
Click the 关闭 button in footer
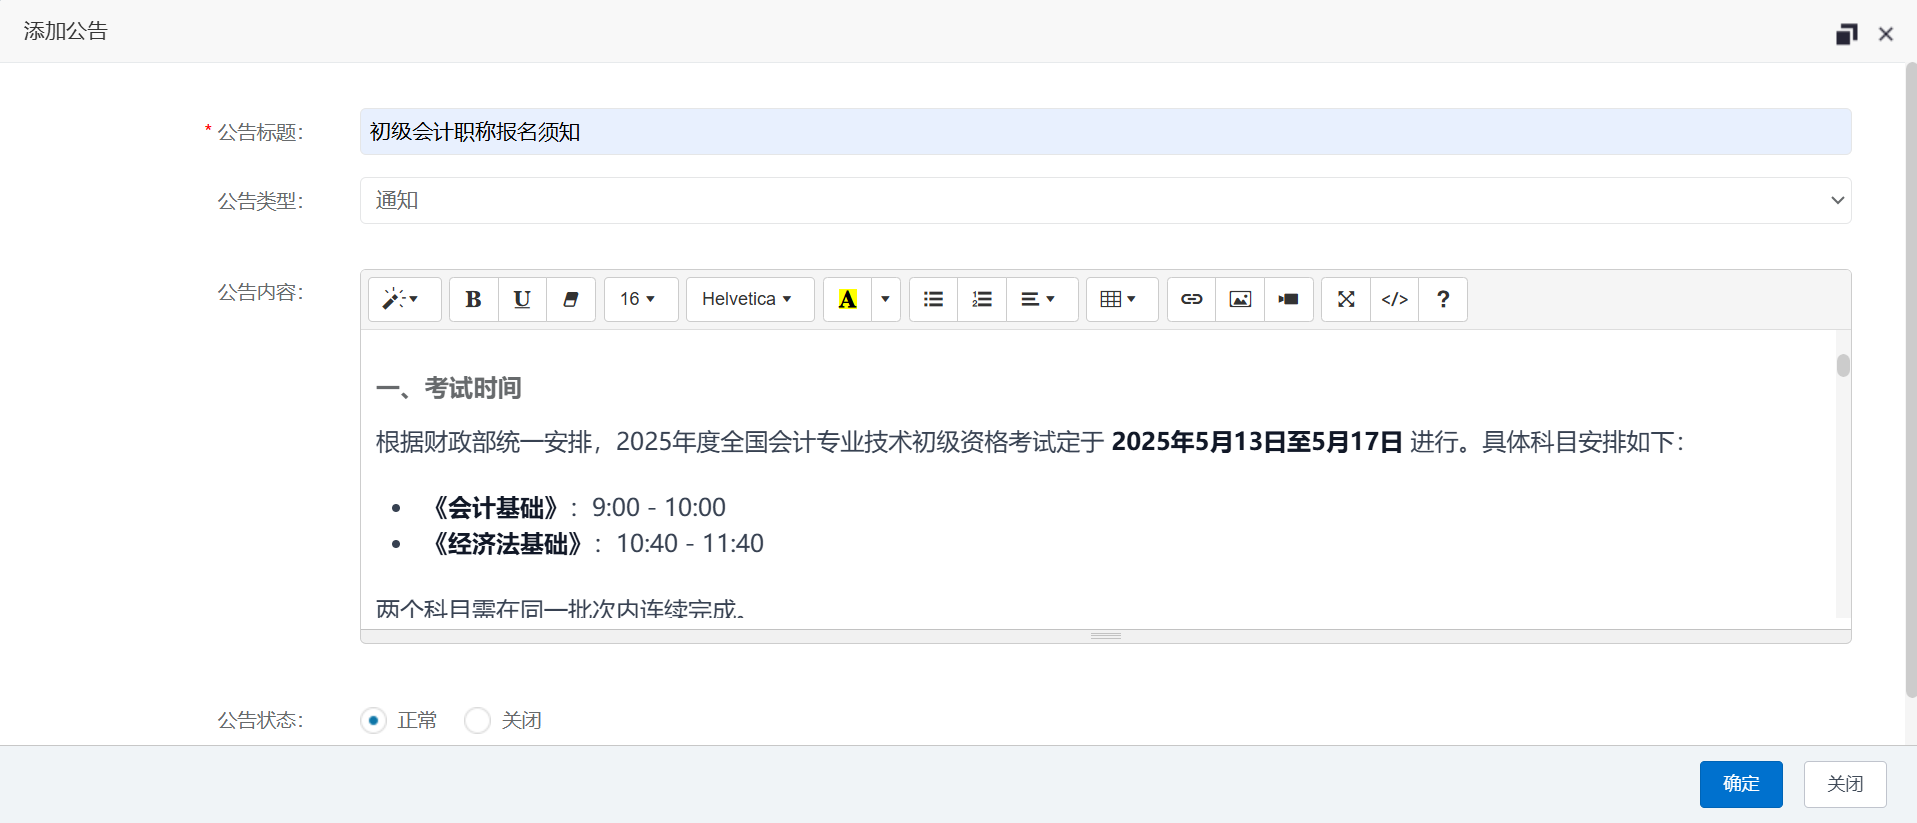point(1845,784)
